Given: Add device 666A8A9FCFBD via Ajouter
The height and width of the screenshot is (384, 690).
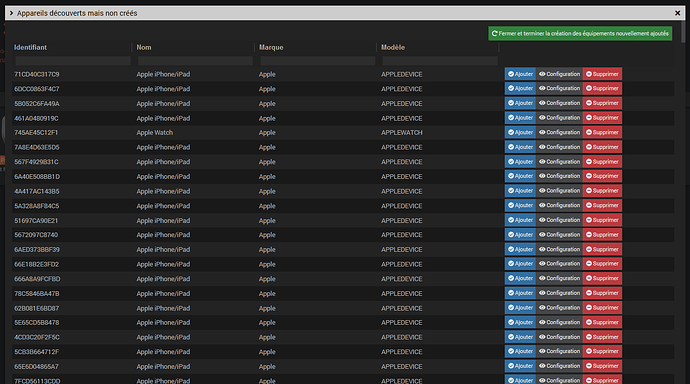Looking at the screenshot, I should (x=520, y=278).
